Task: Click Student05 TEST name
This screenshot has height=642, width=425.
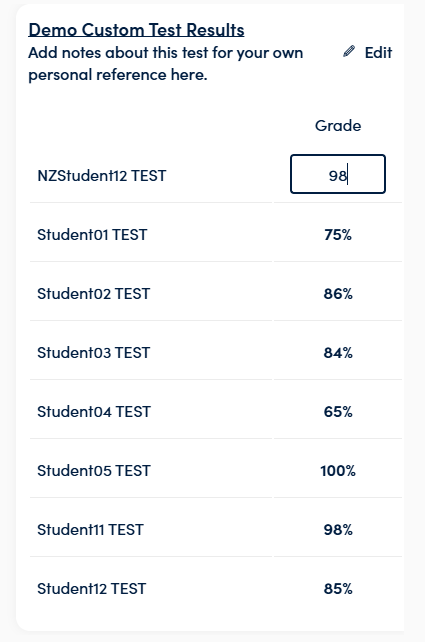Action: click(94, 470)
